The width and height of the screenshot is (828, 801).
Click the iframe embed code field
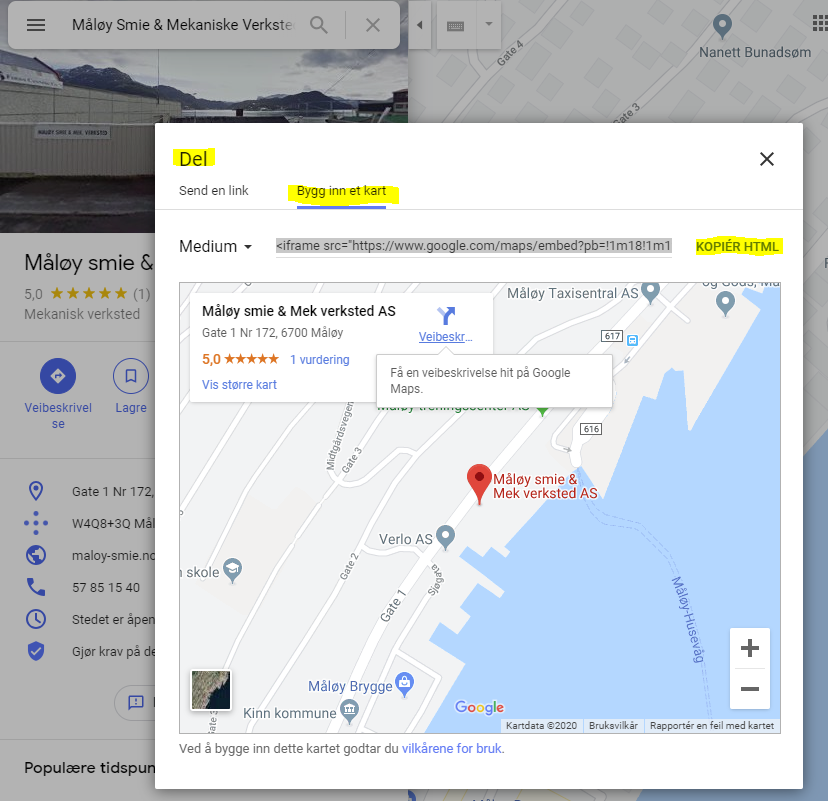(x=474, y=246)
